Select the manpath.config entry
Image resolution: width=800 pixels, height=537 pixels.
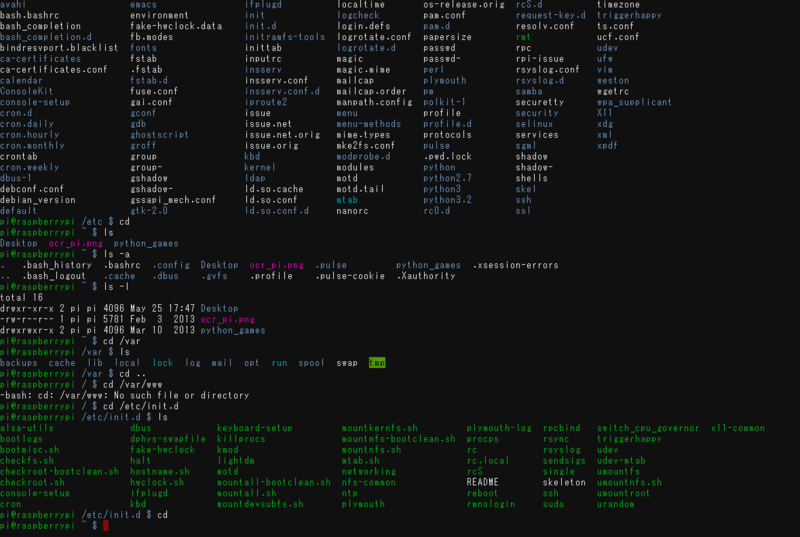(x=374, y=102)
